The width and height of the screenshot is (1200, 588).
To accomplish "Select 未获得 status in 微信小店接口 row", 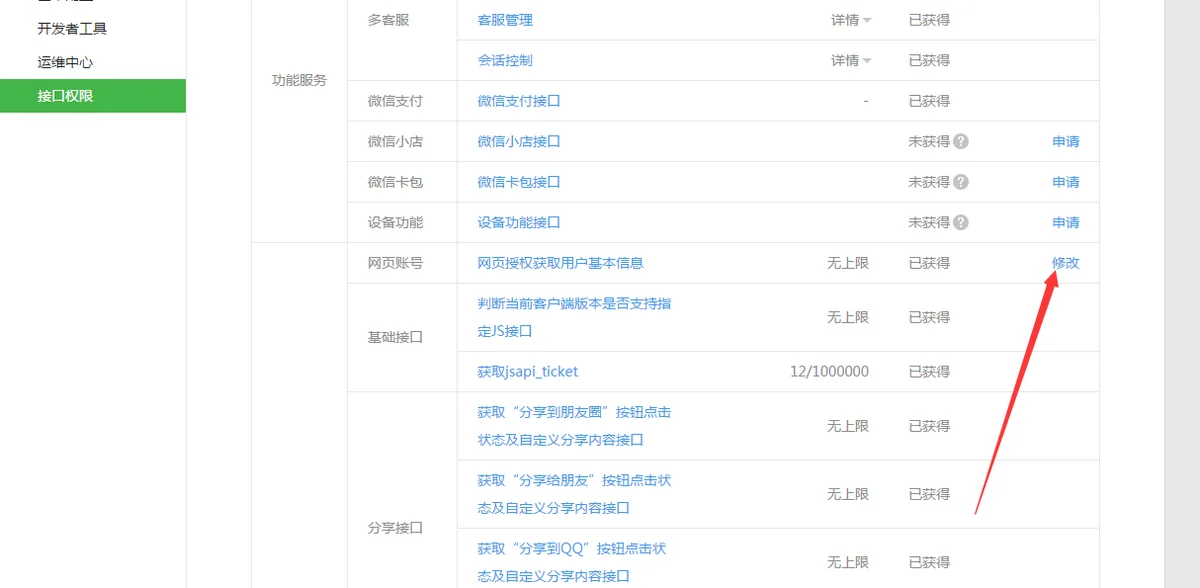I will point(929,141).
